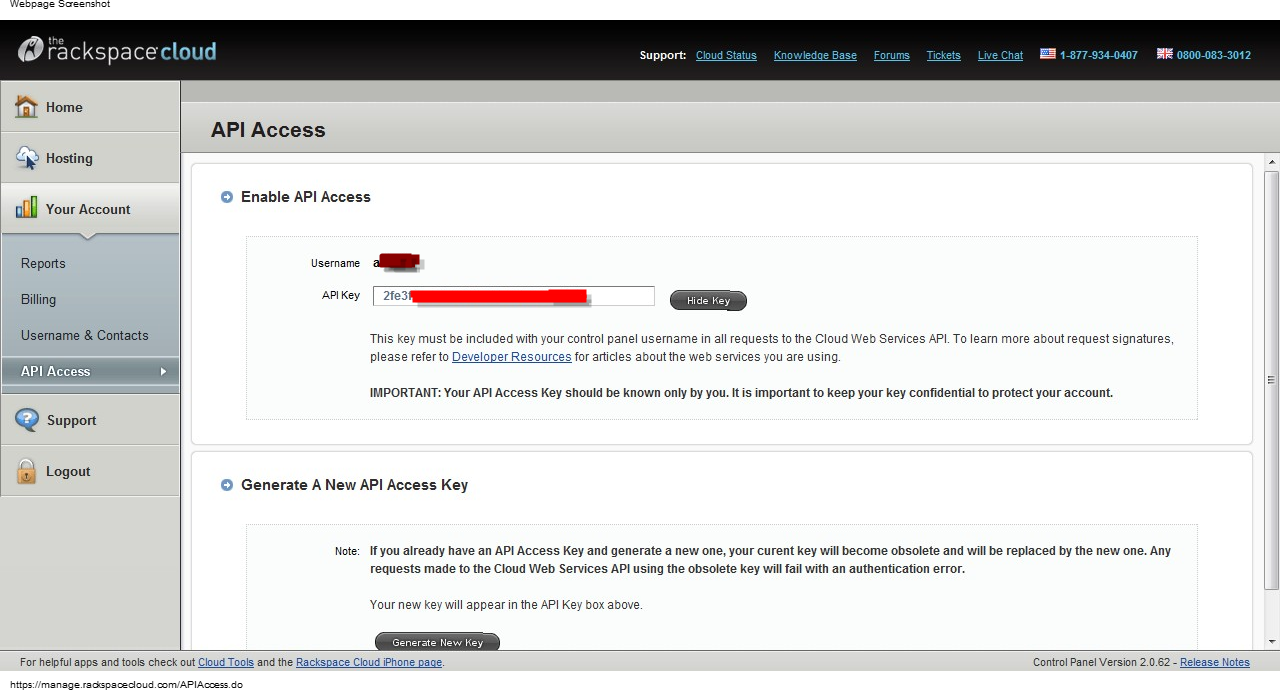
Task: Click the Home house icon
Action: tap(26, 107)
